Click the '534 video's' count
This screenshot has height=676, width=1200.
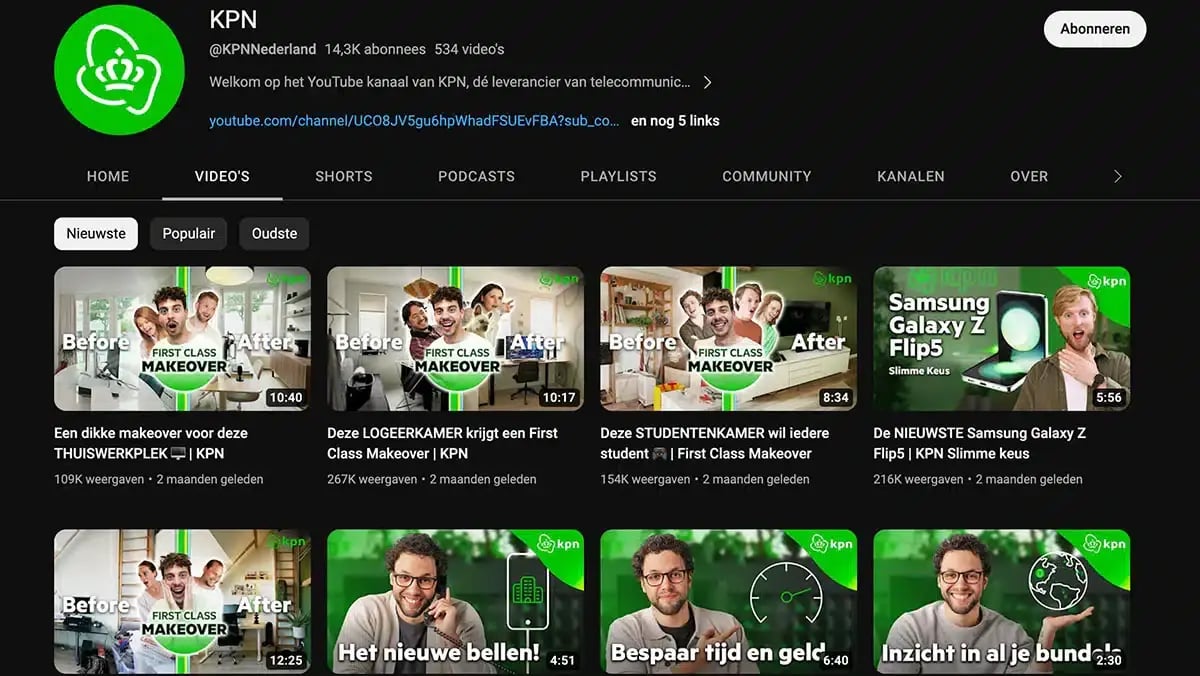click(x=469, y=49)
